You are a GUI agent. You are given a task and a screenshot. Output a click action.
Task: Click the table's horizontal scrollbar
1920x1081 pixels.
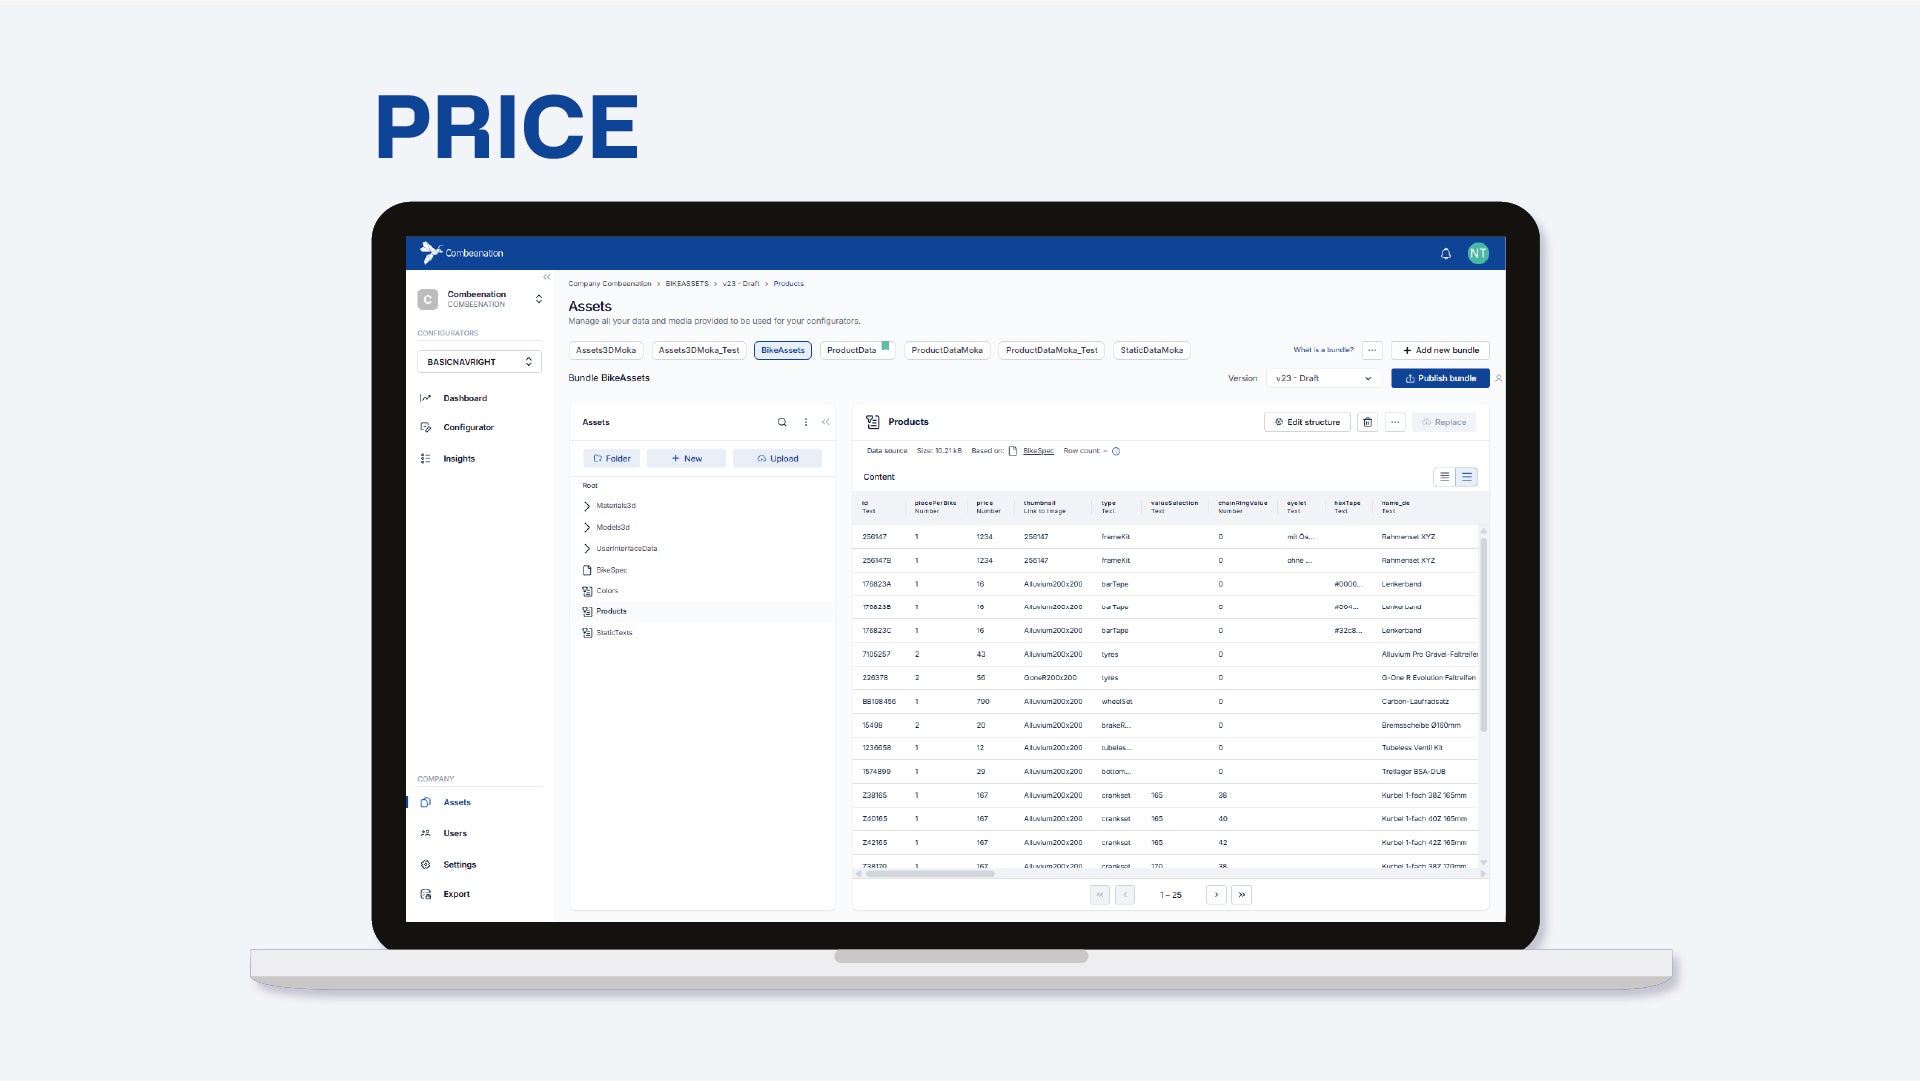(x=930, y=874)
